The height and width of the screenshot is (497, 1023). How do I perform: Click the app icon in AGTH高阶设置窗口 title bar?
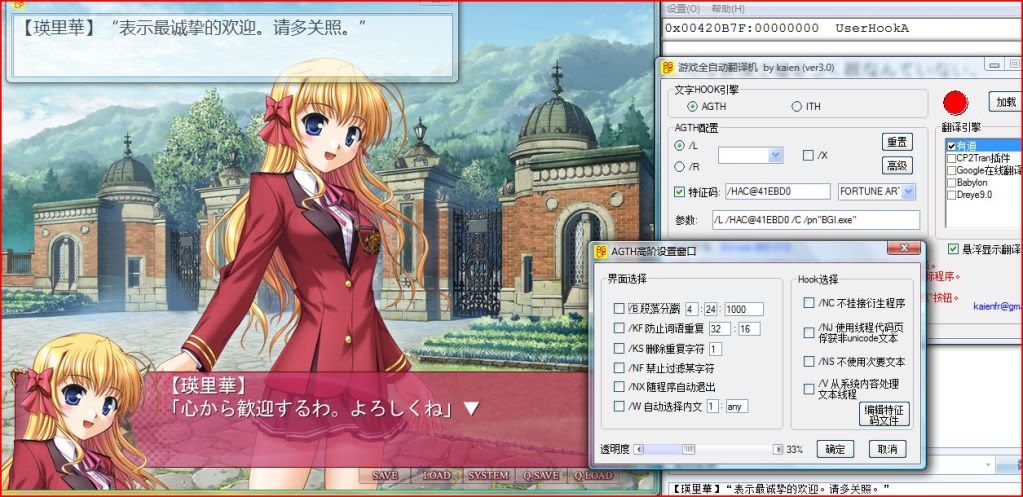(600, 251)
